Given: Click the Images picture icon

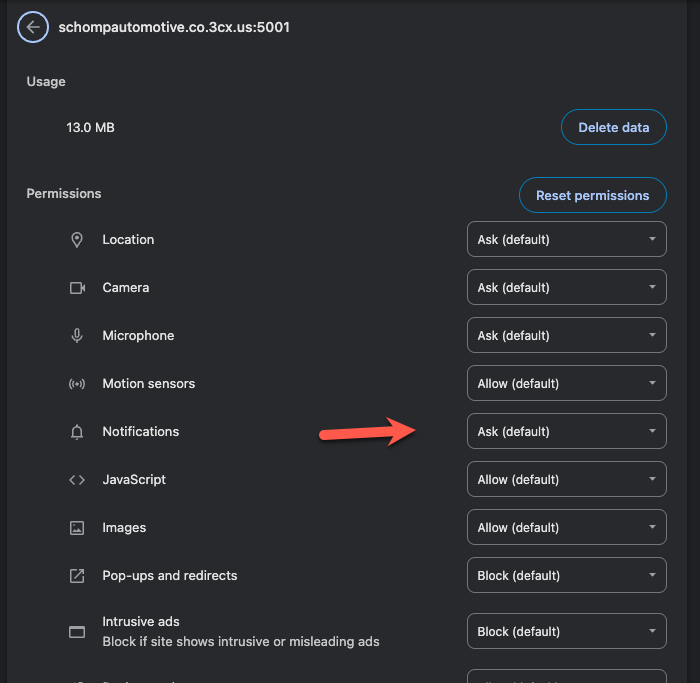Looking at the screenshot, I should (77, 528).
